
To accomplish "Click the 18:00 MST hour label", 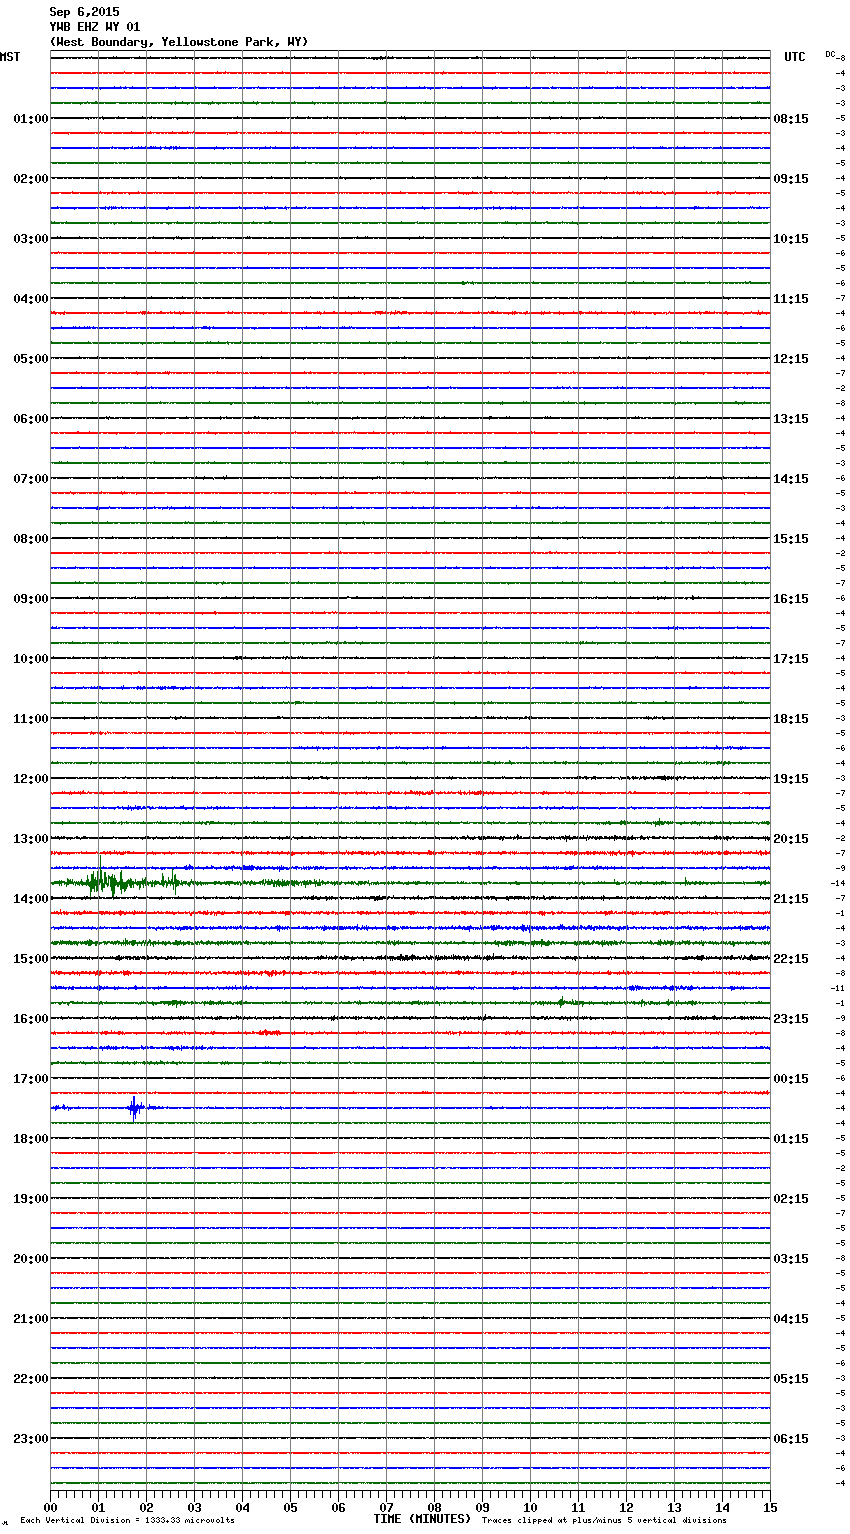I will click(x=31, y=1139).
